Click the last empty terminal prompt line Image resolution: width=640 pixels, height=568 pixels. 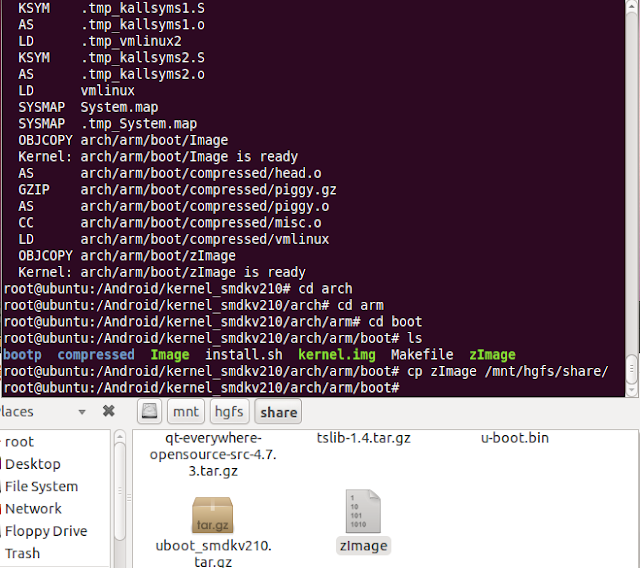[x=202, y=388]
